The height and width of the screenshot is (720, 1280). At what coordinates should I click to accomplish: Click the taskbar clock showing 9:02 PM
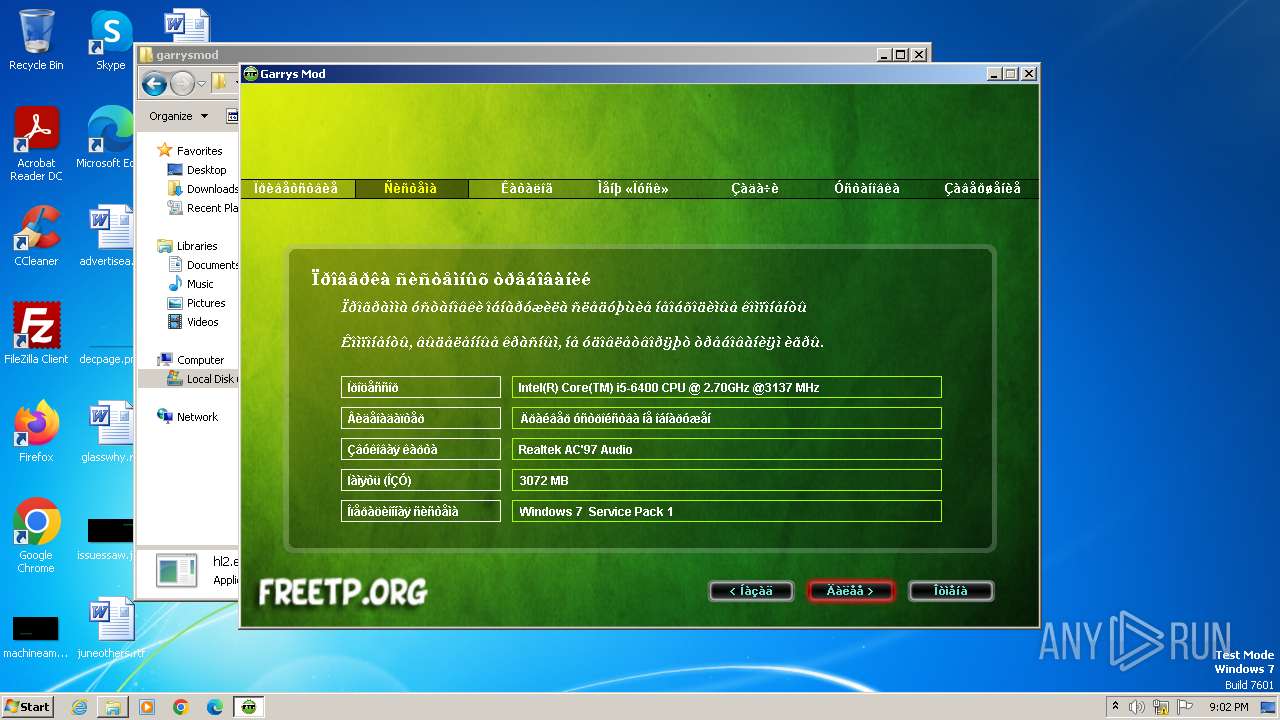point(1228,707)
